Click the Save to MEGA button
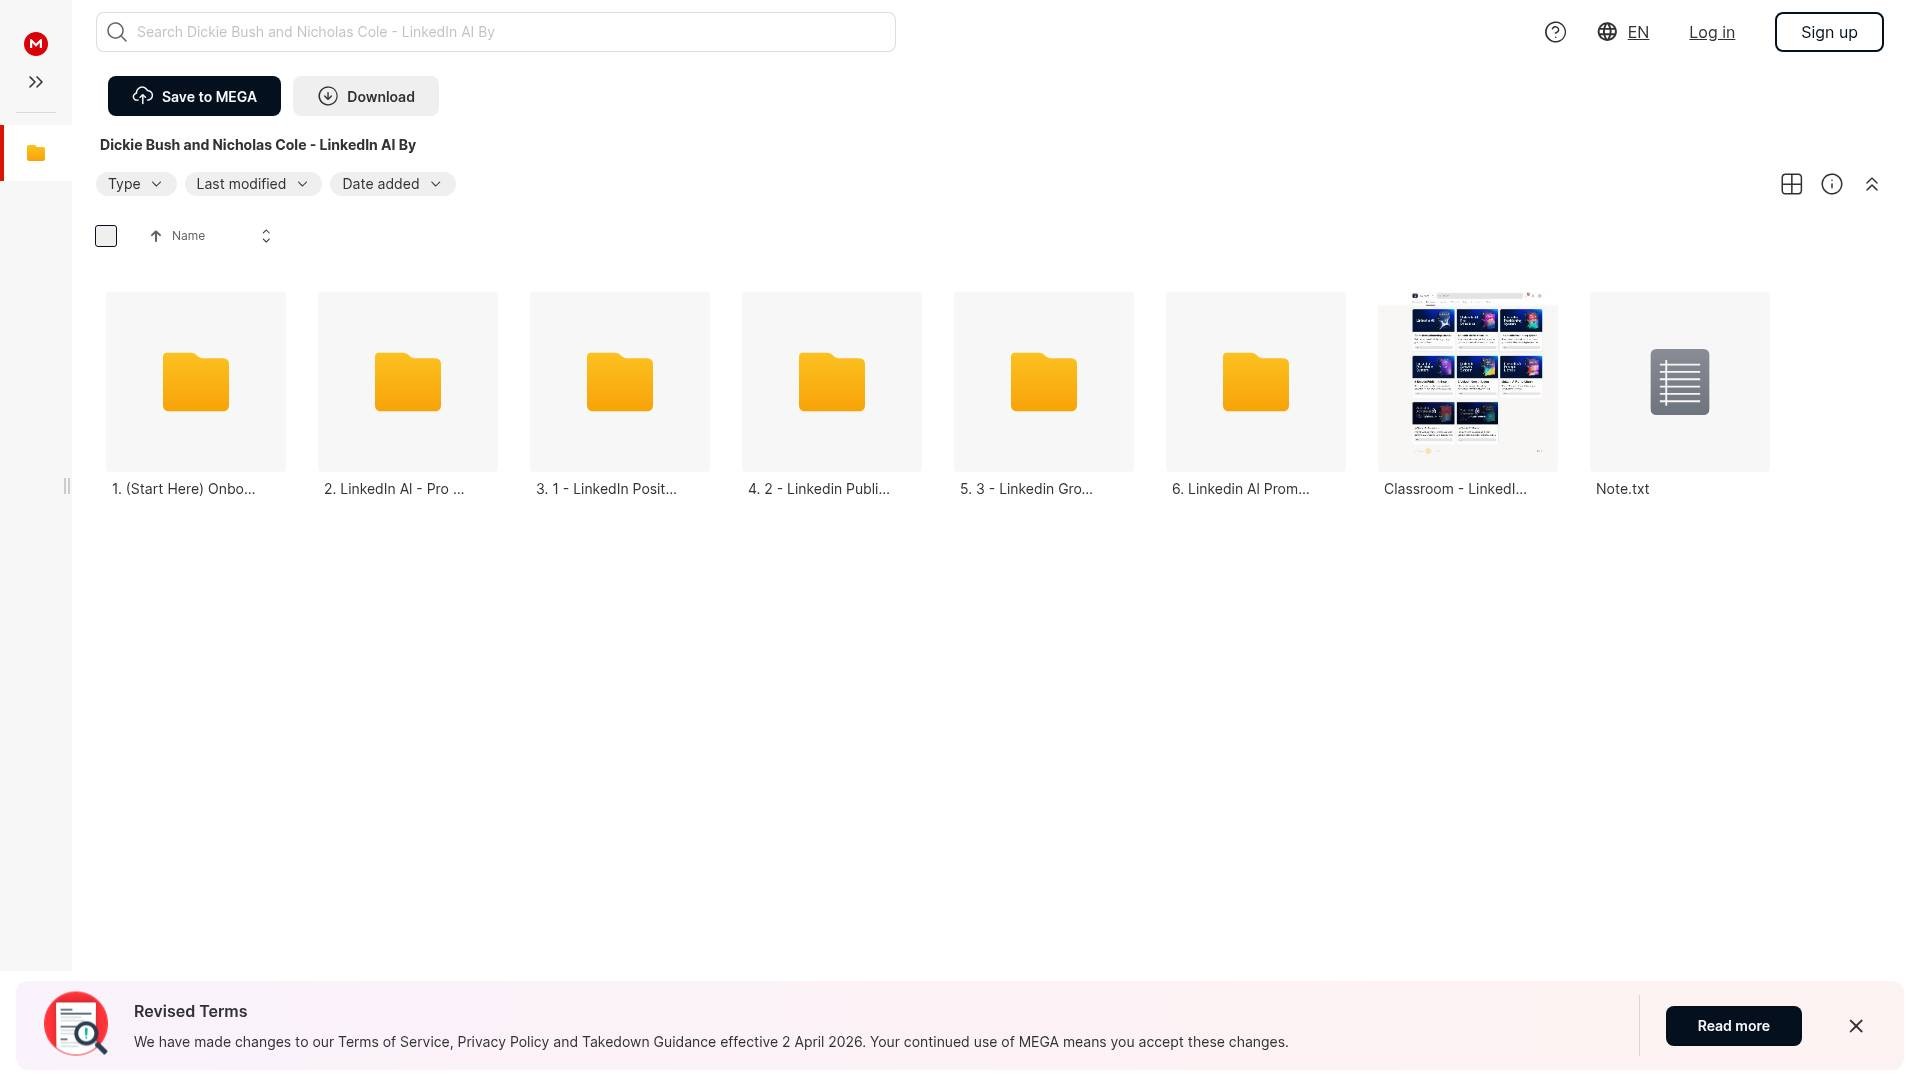The width and height of the screenshot is (1920, 1080). 194,96
